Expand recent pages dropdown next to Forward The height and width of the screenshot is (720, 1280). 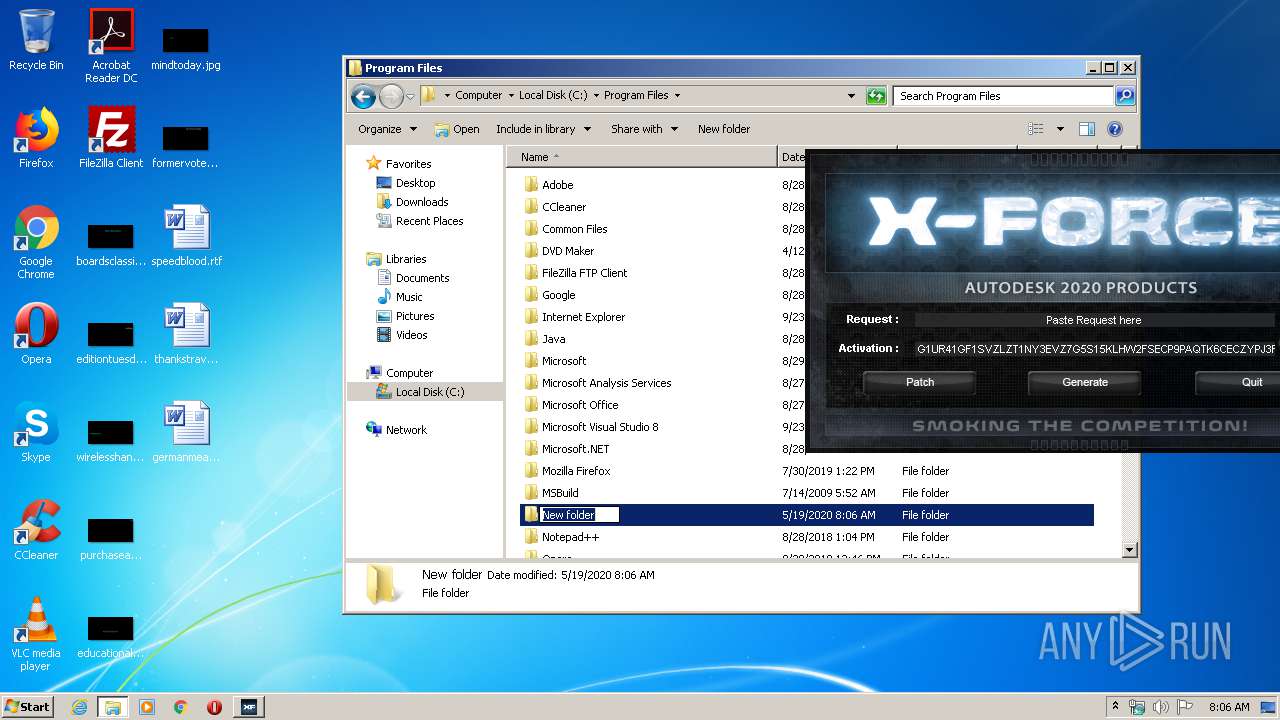pos(410,97)
